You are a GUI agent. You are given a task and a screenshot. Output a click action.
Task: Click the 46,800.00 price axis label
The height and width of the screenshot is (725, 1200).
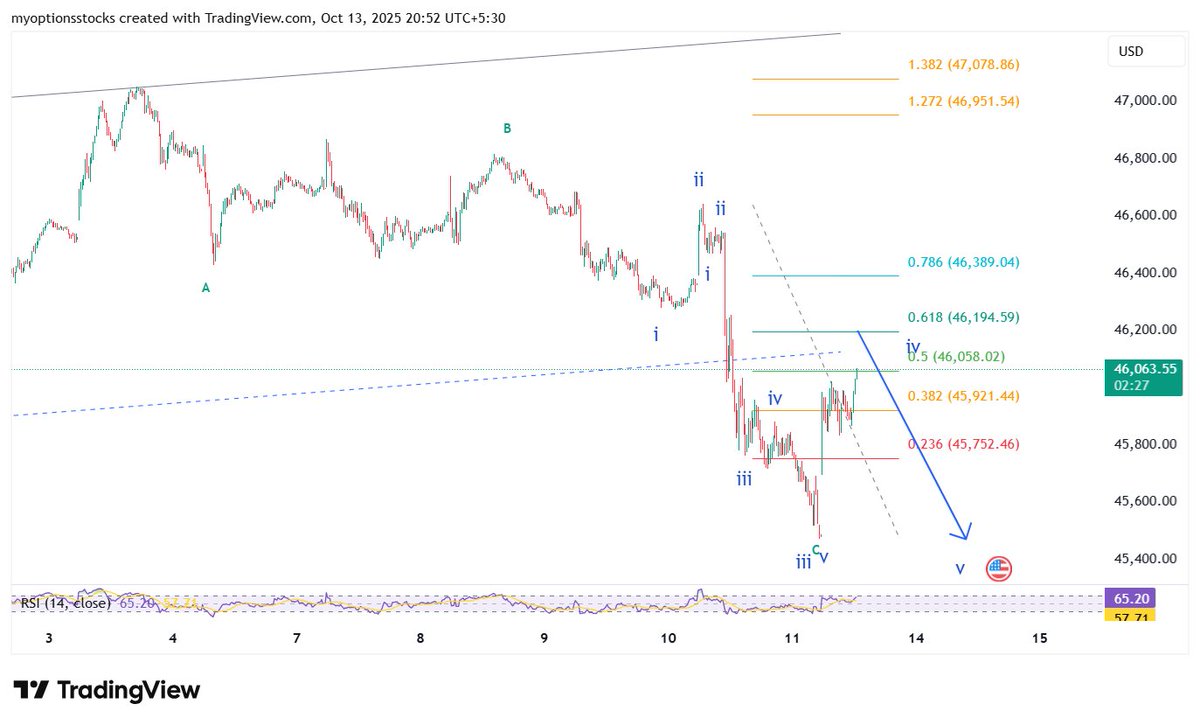coord(1145,158)
